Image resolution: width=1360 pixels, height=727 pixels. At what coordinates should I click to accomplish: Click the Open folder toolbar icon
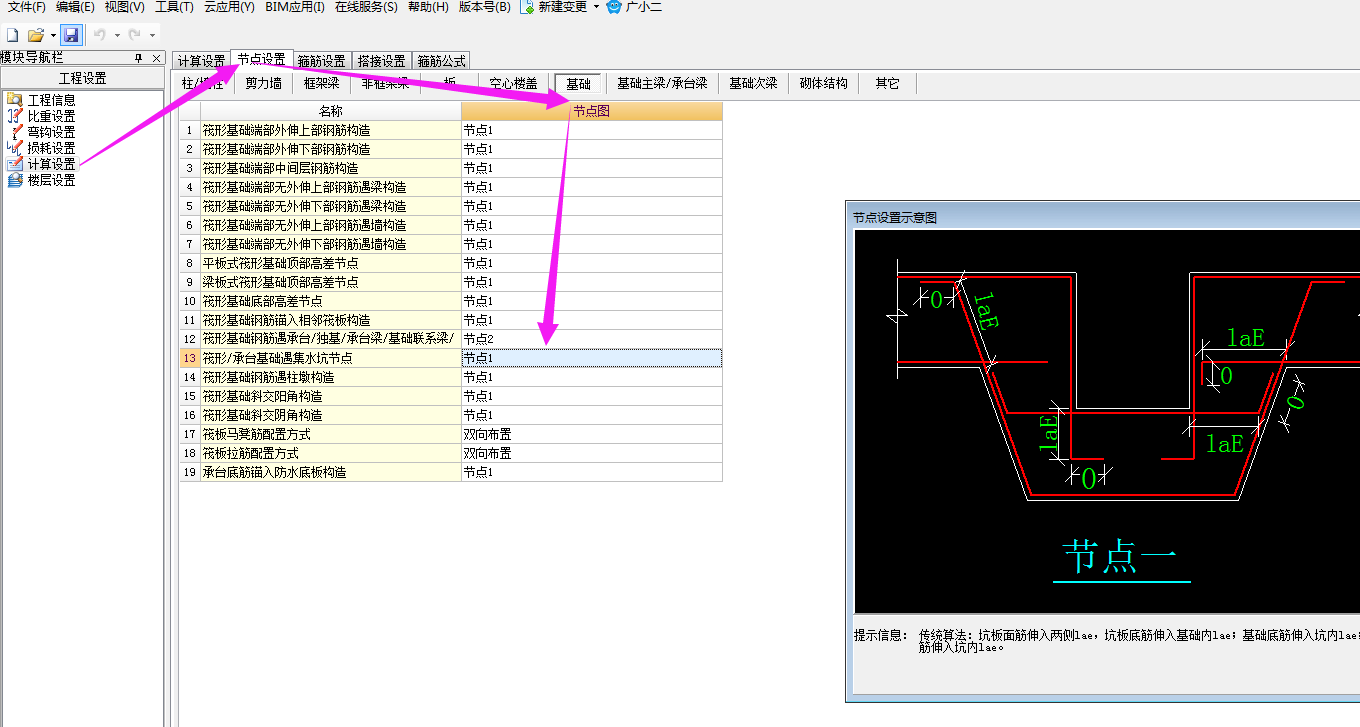(x=36, y=35)
